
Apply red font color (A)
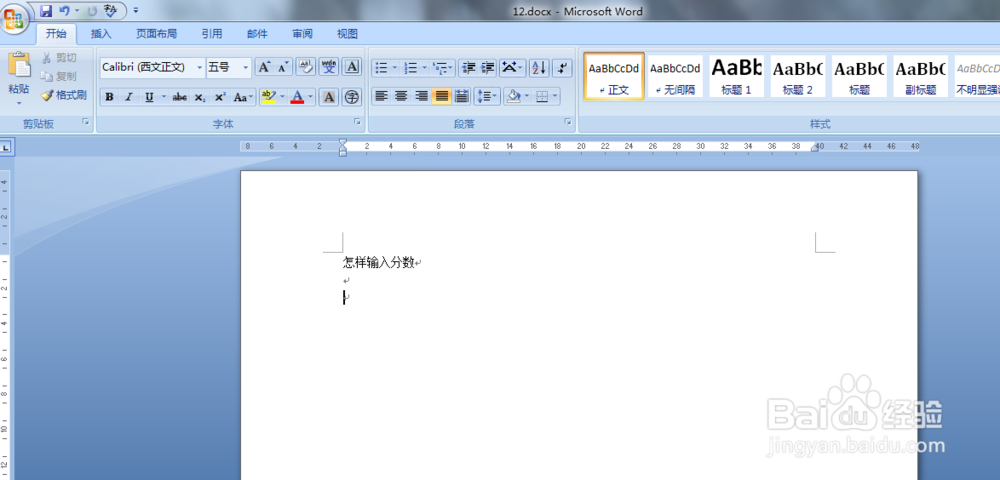pyautogui.click(x=297, y=97)
